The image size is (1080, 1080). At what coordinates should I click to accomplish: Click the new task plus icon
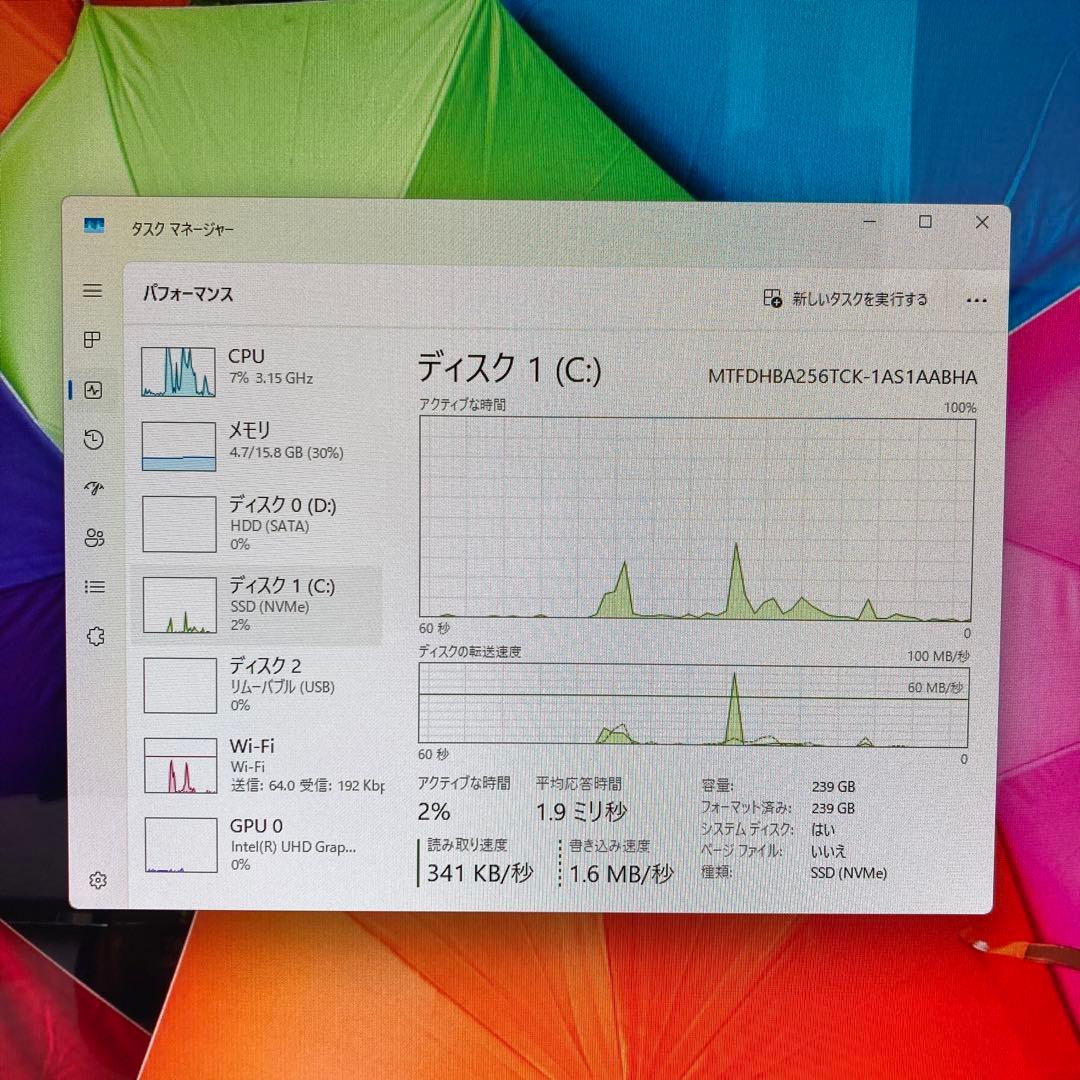pos(772,298)
